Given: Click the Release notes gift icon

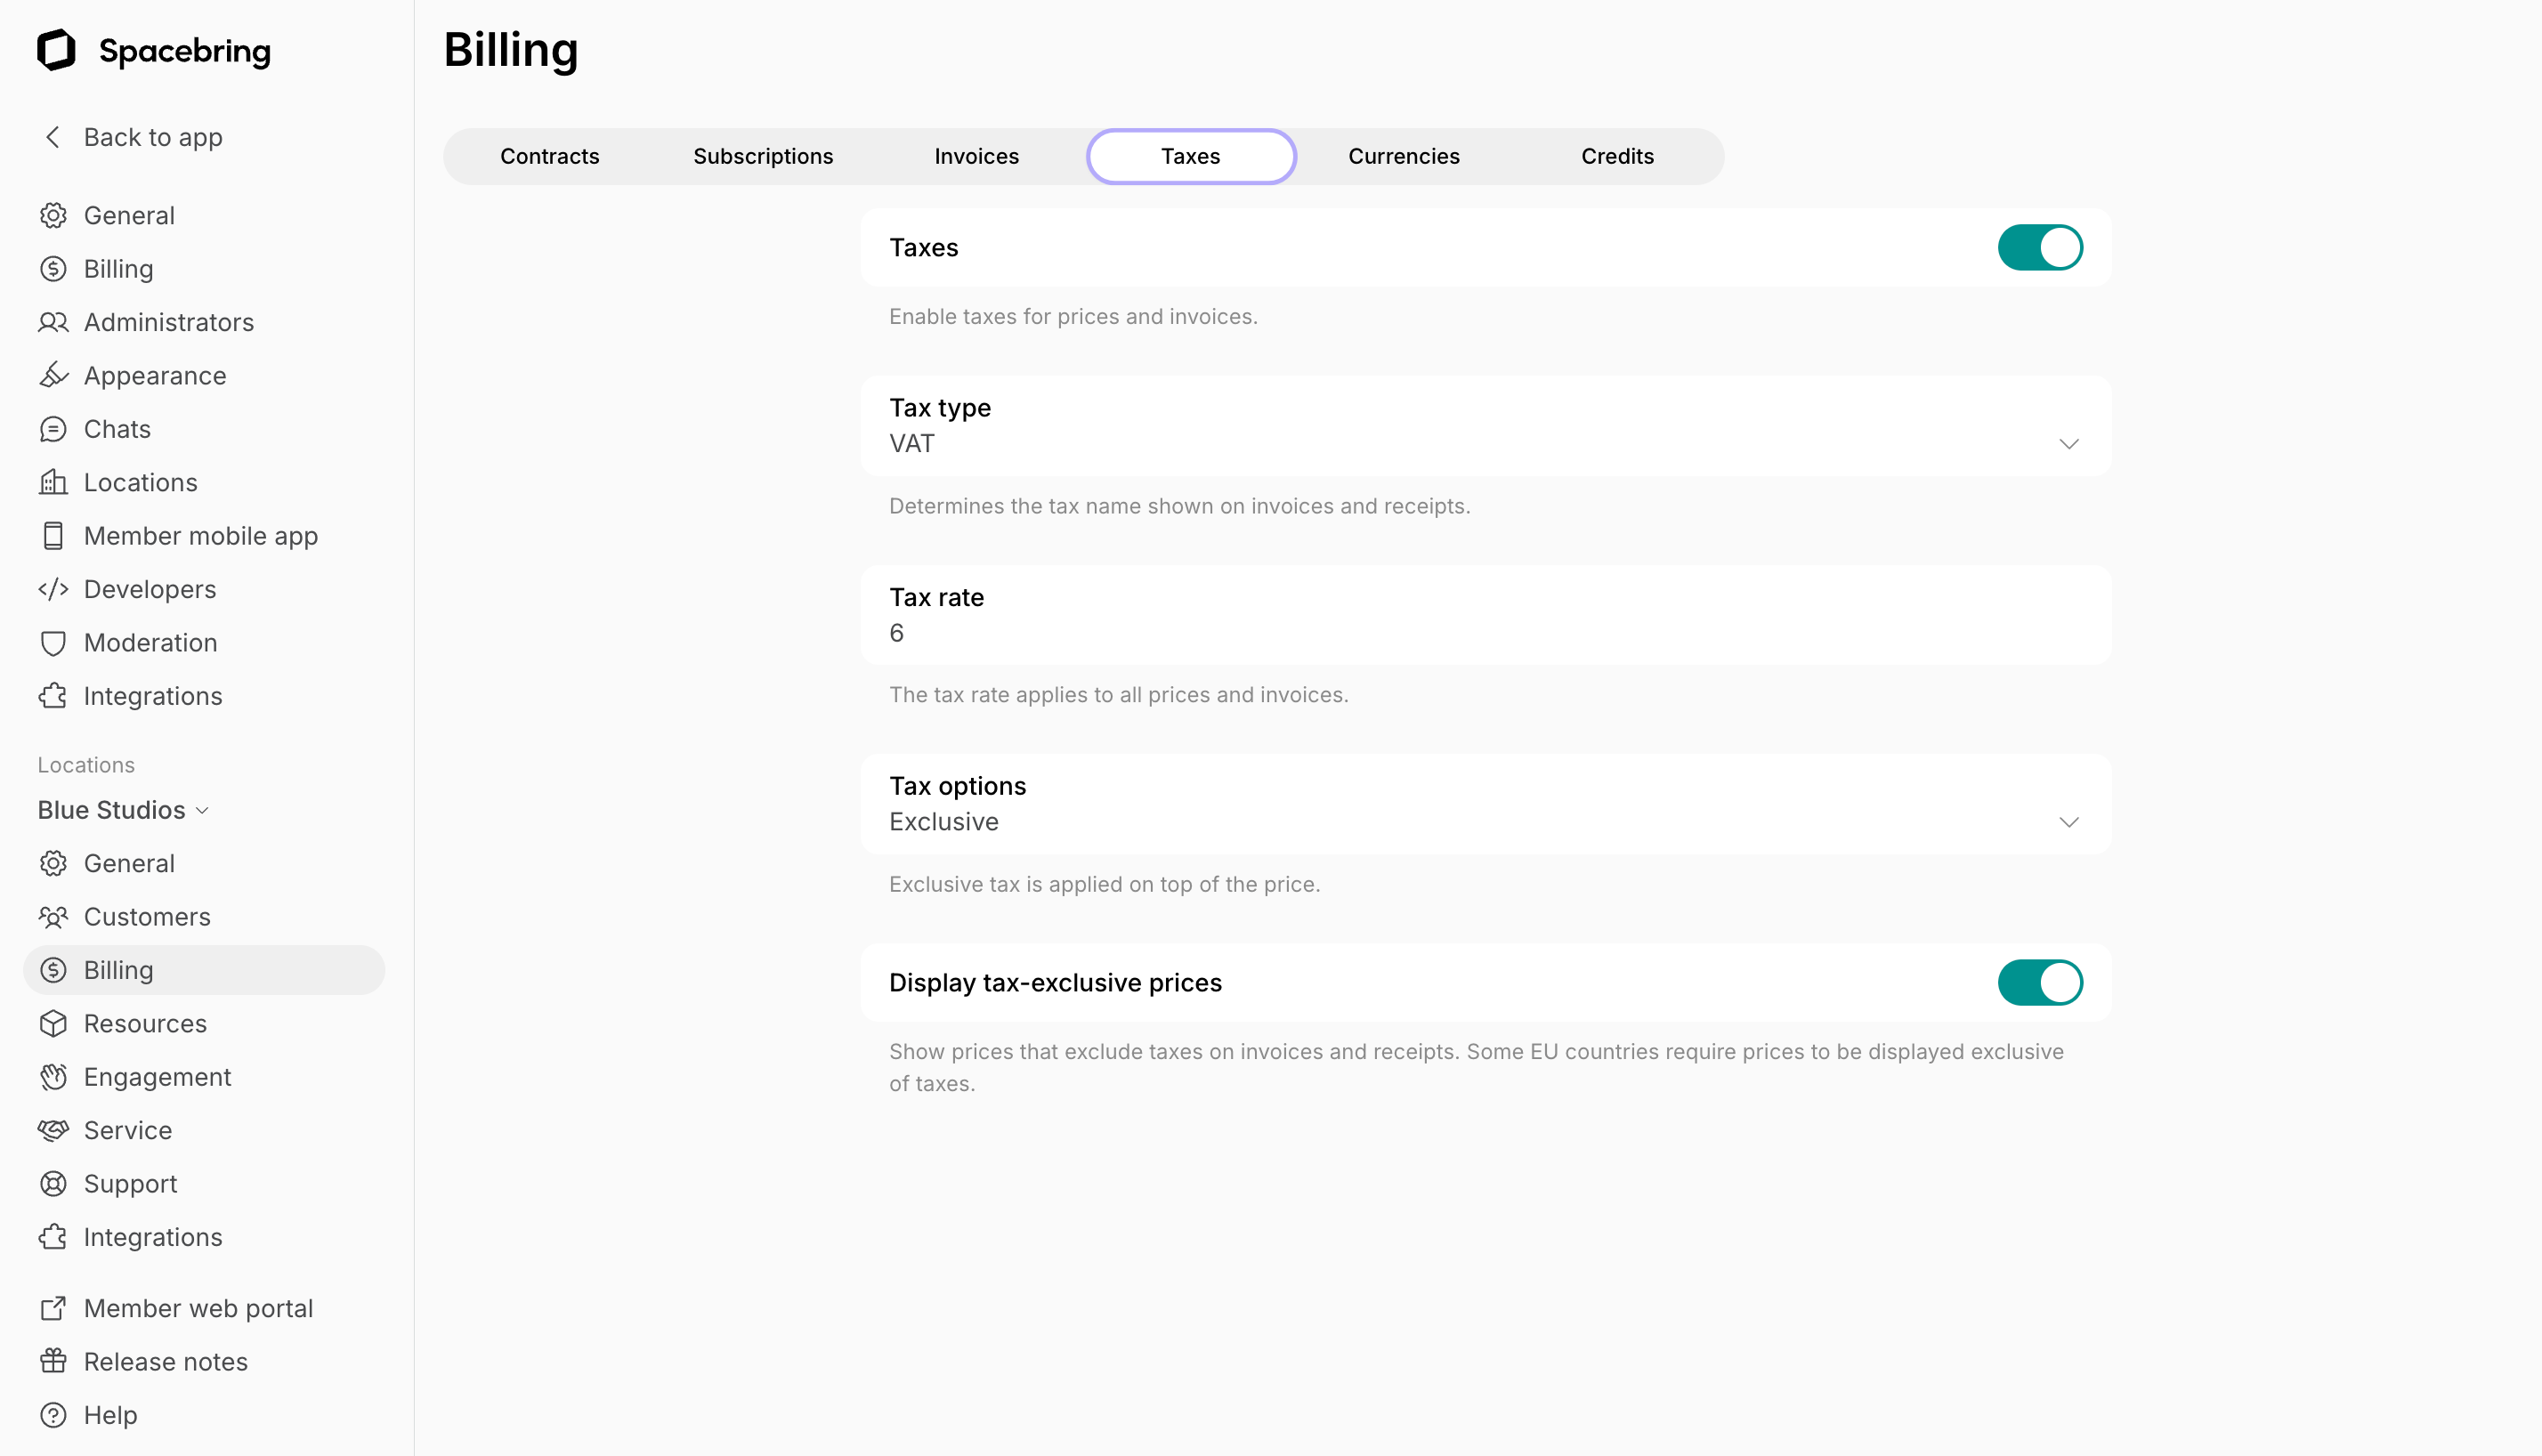Looking at the screenshot, I should pos(53,1362).
